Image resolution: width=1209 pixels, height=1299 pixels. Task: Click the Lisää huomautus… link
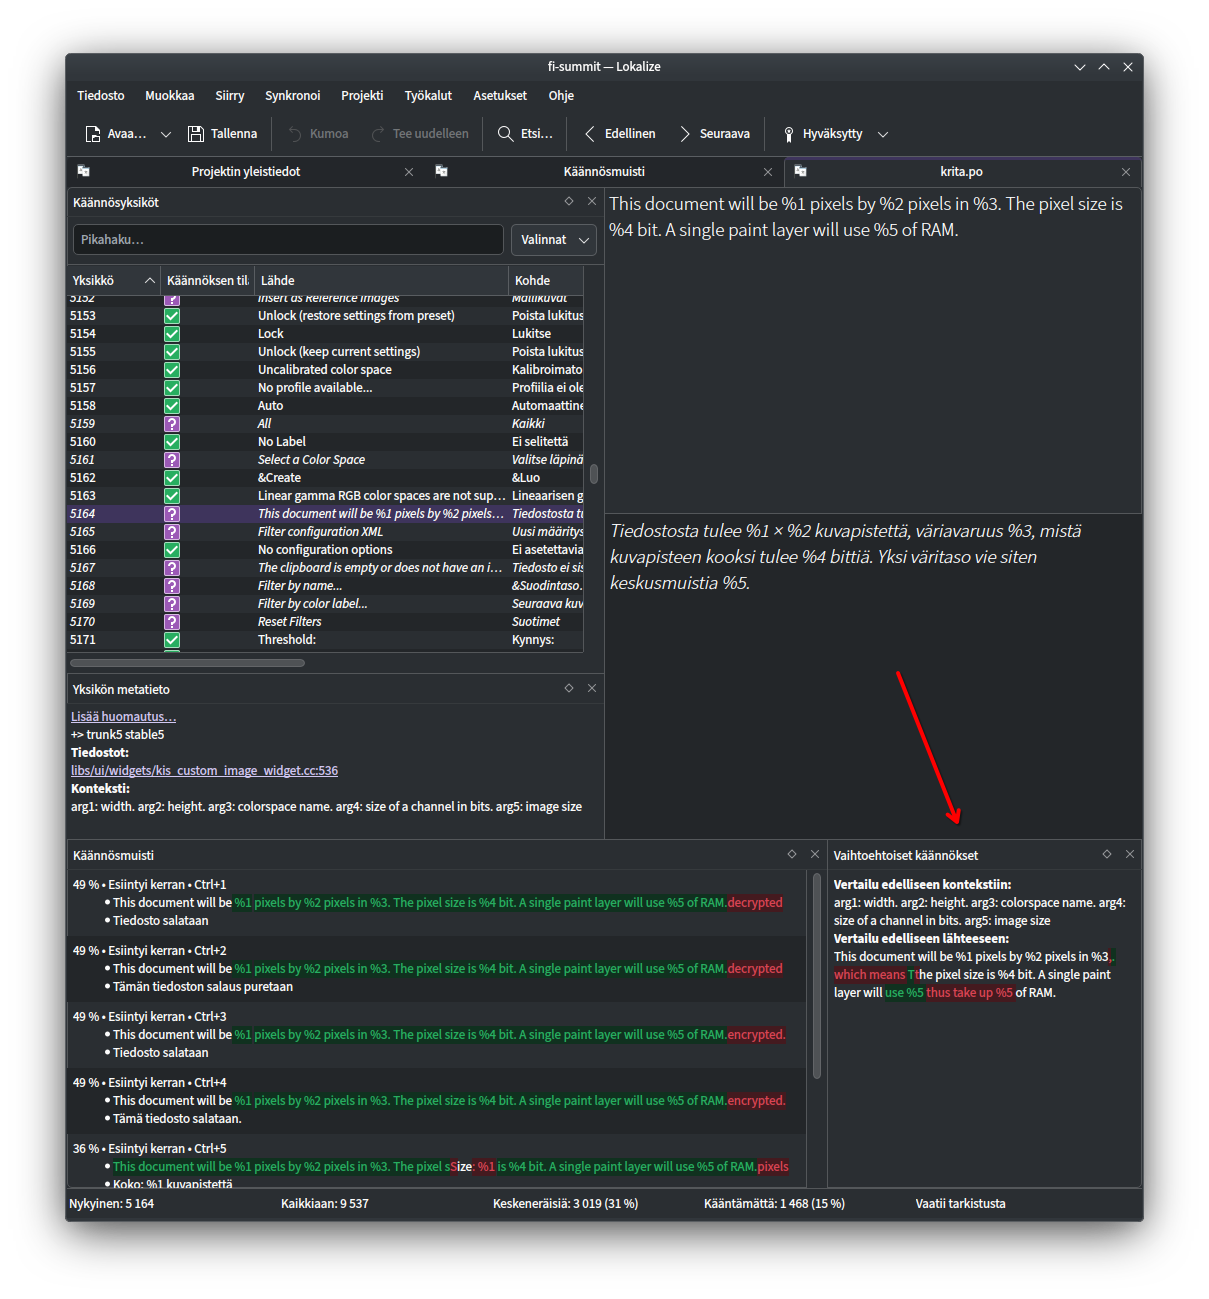click(x=123, y=717)
